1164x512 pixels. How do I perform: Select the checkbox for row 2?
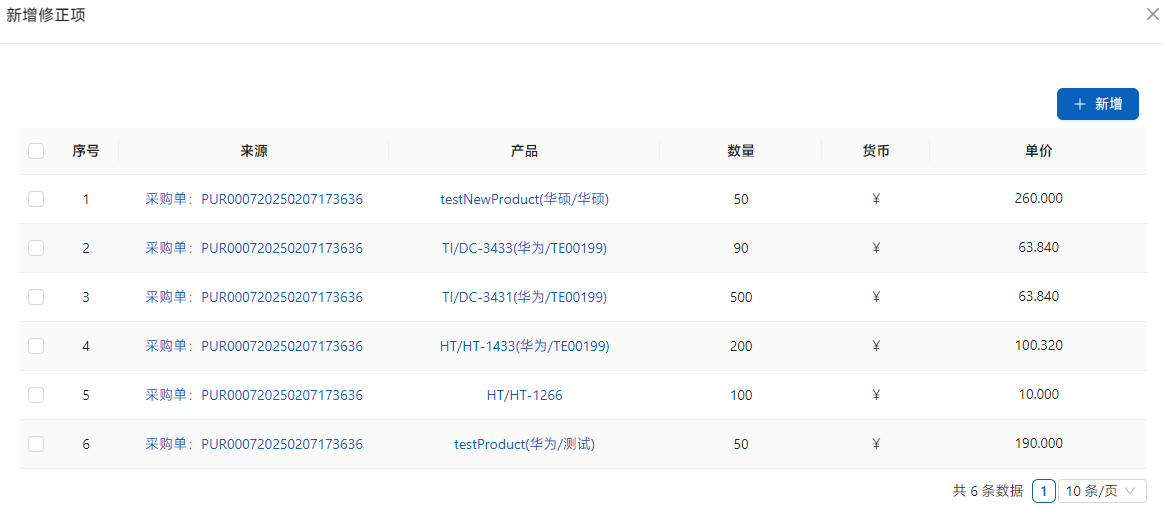[36, 248]
